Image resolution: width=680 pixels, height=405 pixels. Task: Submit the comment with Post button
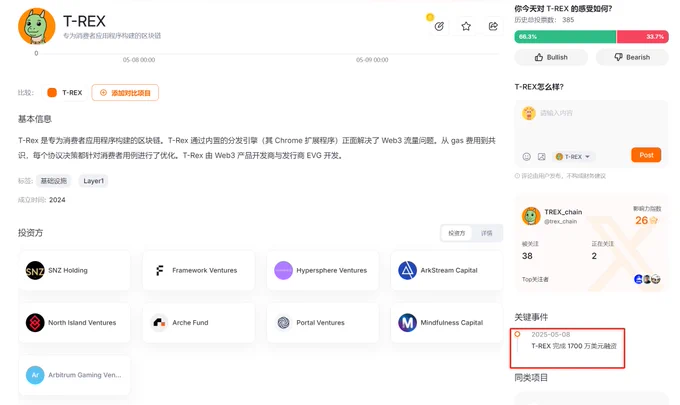tap(646, 155)
